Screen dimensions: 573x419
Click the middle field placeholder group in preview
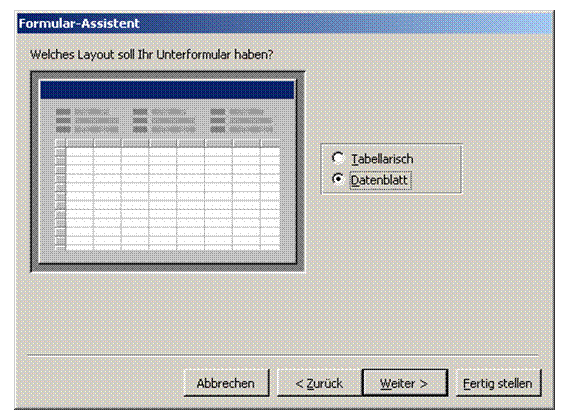pos(164,121)
